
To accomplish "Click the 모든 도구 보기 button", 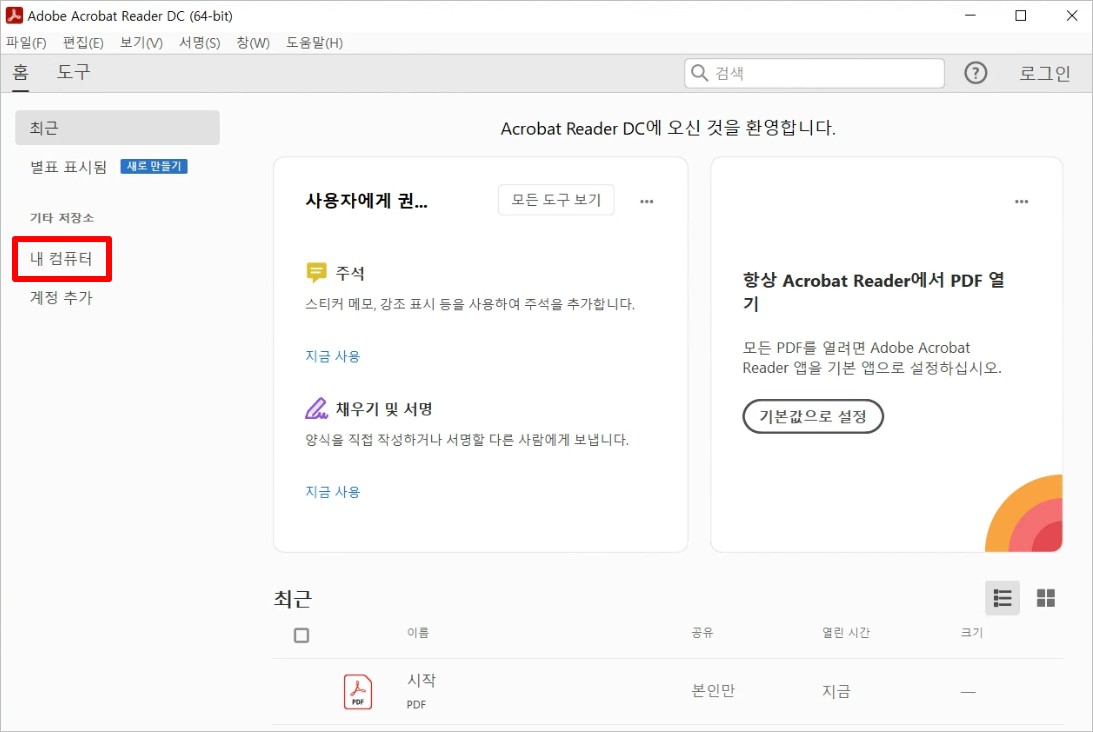I will pos(556,200).
